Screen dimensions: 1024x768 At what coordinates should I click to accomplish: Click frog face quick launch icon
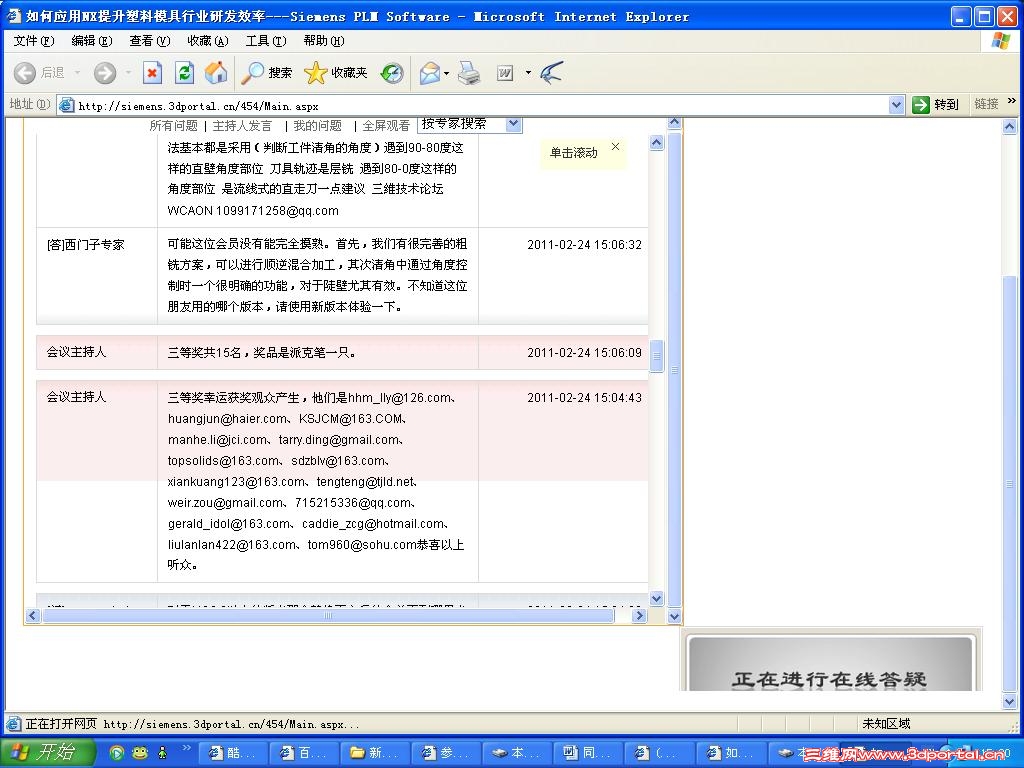click(140, 753)
